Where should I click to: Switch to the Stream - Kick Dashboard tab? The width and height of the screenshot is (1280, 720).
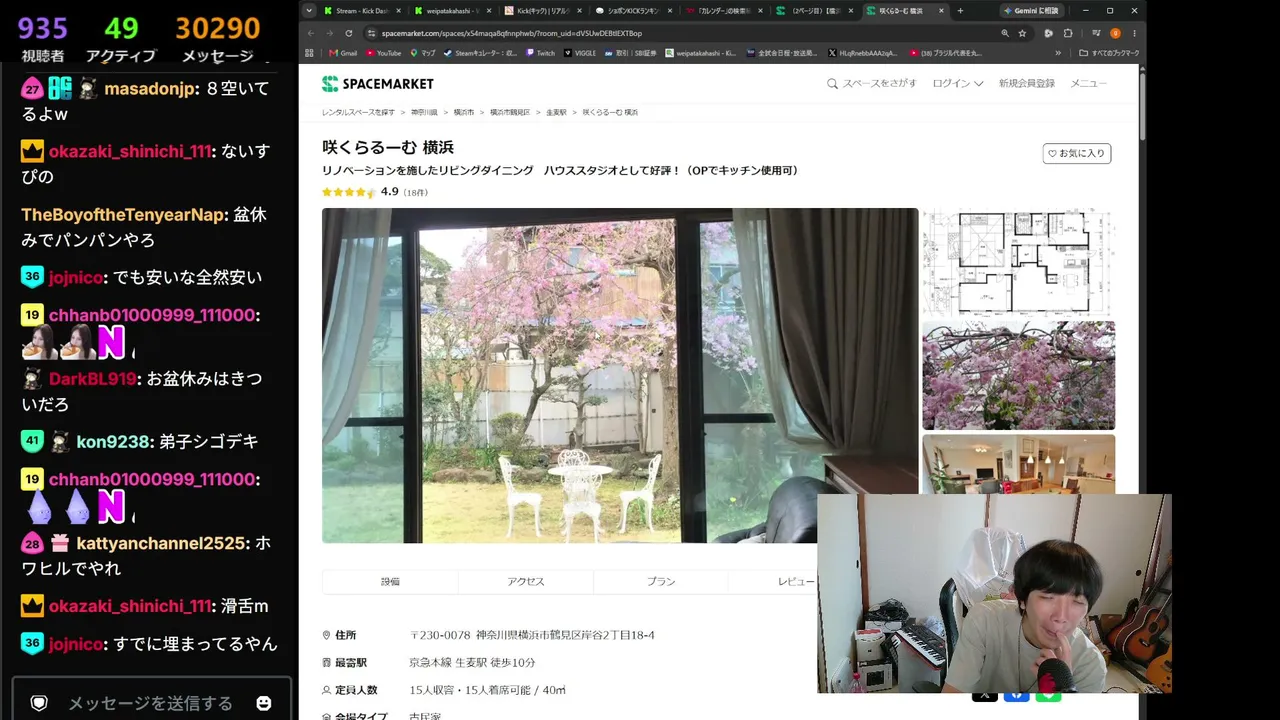tap(362, 11)
